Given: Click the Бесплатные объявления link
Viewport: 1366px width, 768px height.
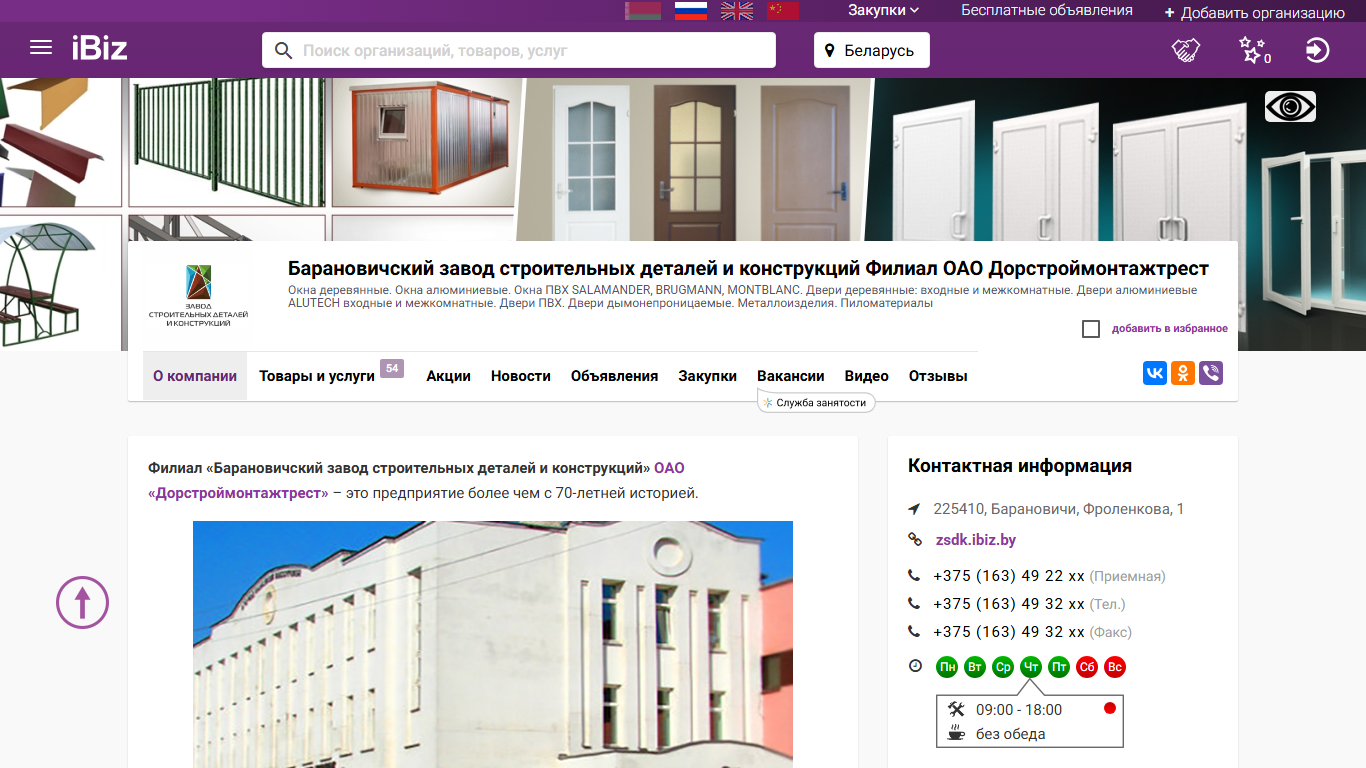Looking at the screenshot, I should (1047, 10).
